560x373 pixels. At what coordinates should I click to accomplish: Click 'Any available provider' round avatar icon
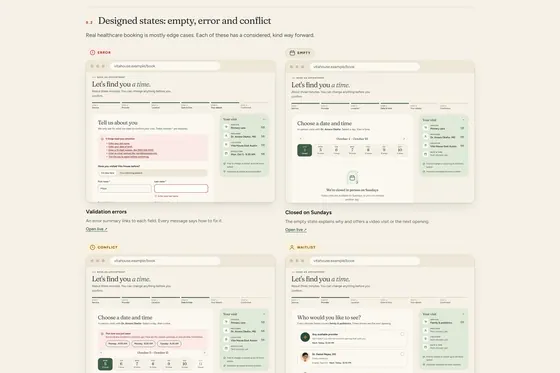click(305, 337)
